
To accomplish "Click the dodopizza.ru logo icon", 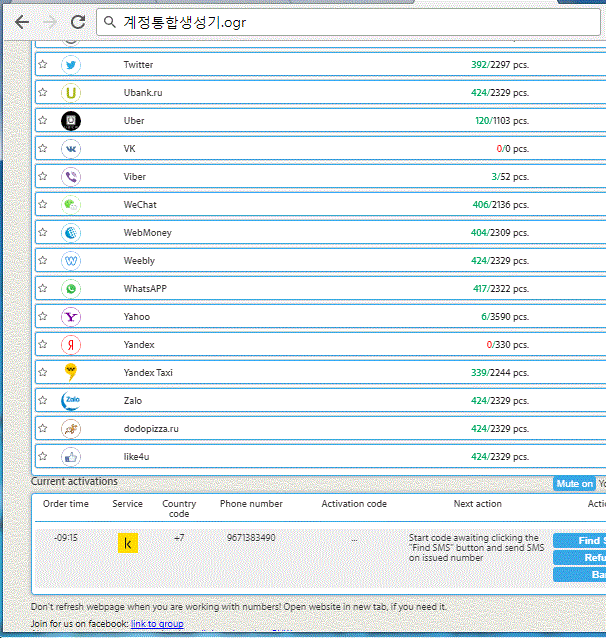I will tap(71, 429).
